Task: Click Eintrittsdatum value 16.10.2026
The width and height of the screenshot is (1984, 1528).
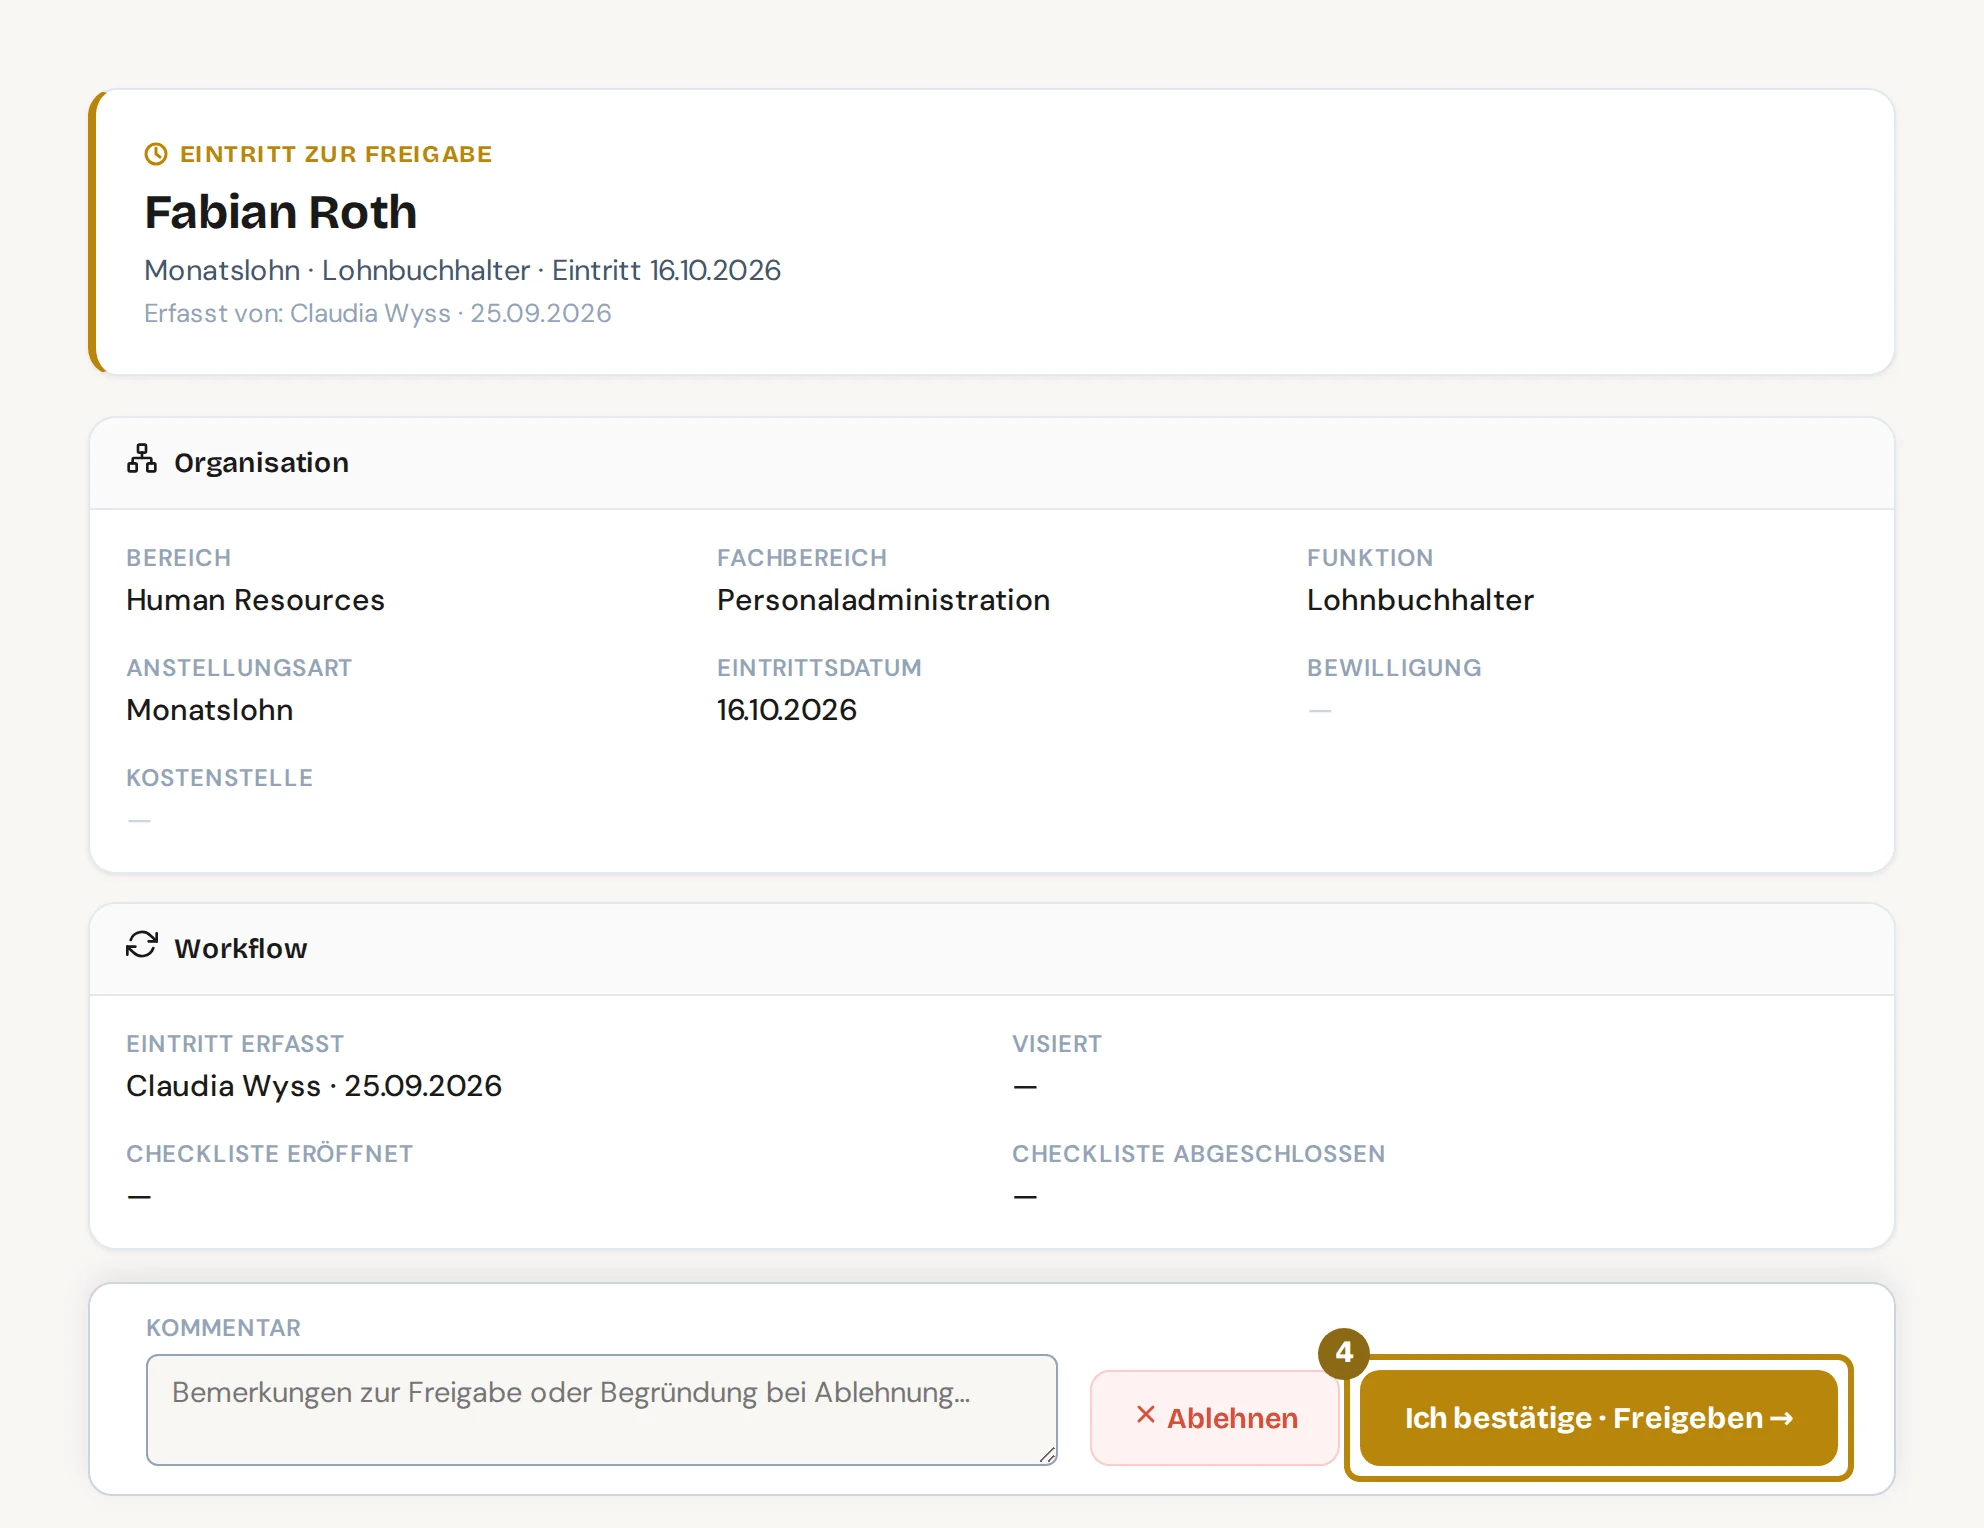Action: pos(787,710)
